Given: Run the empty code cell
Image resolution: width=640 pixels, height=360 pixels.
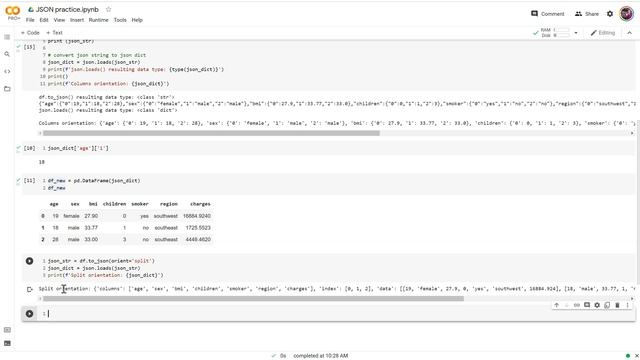Looking at the screenshot, I should [29, 313].
